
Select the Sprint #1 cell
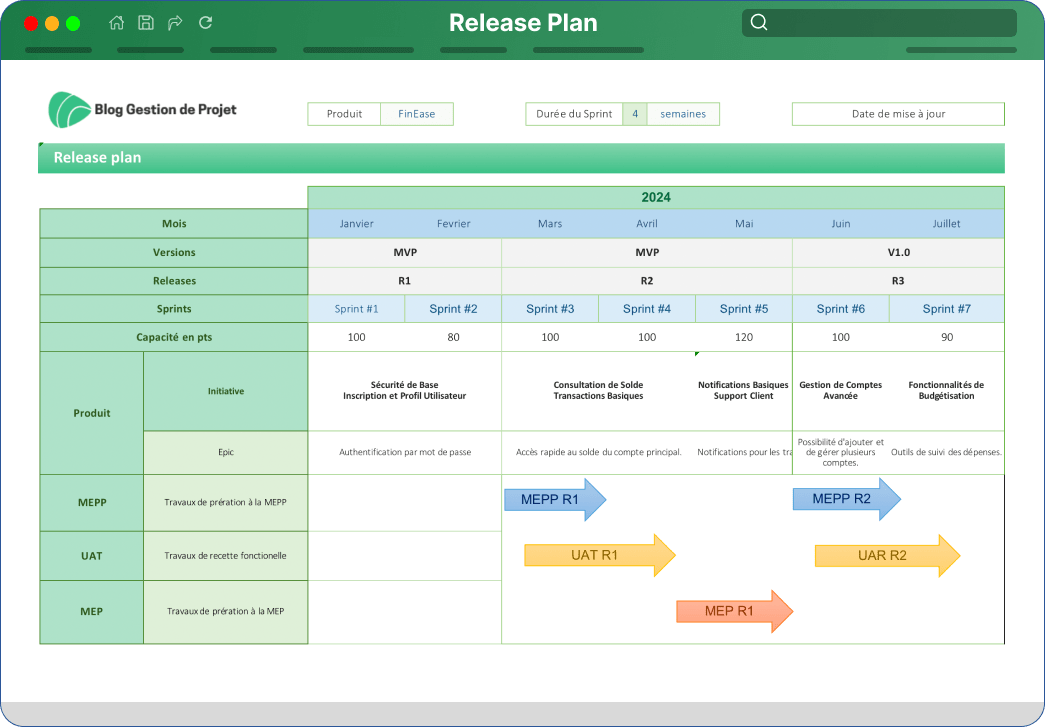(x=357, y=309)
